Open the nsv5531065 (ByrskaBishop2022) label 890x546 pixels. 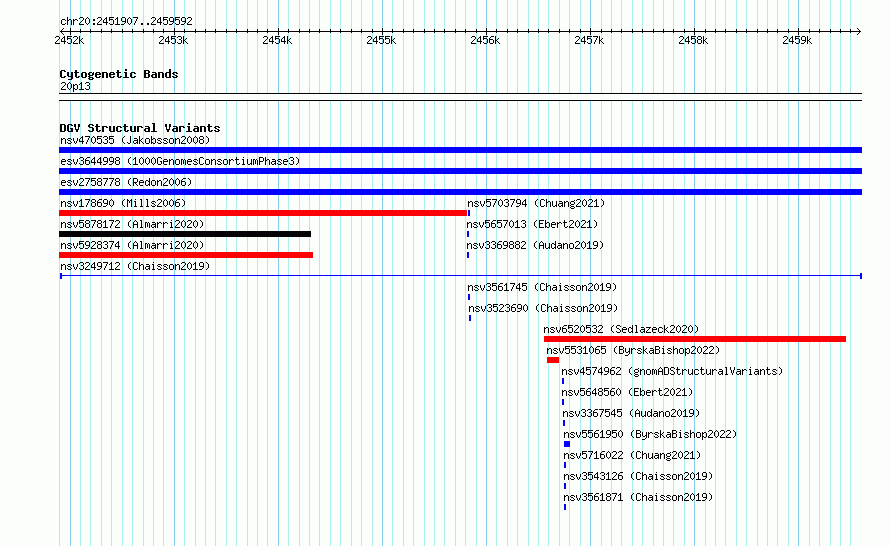pyautogui.click(x=633, y=350)
